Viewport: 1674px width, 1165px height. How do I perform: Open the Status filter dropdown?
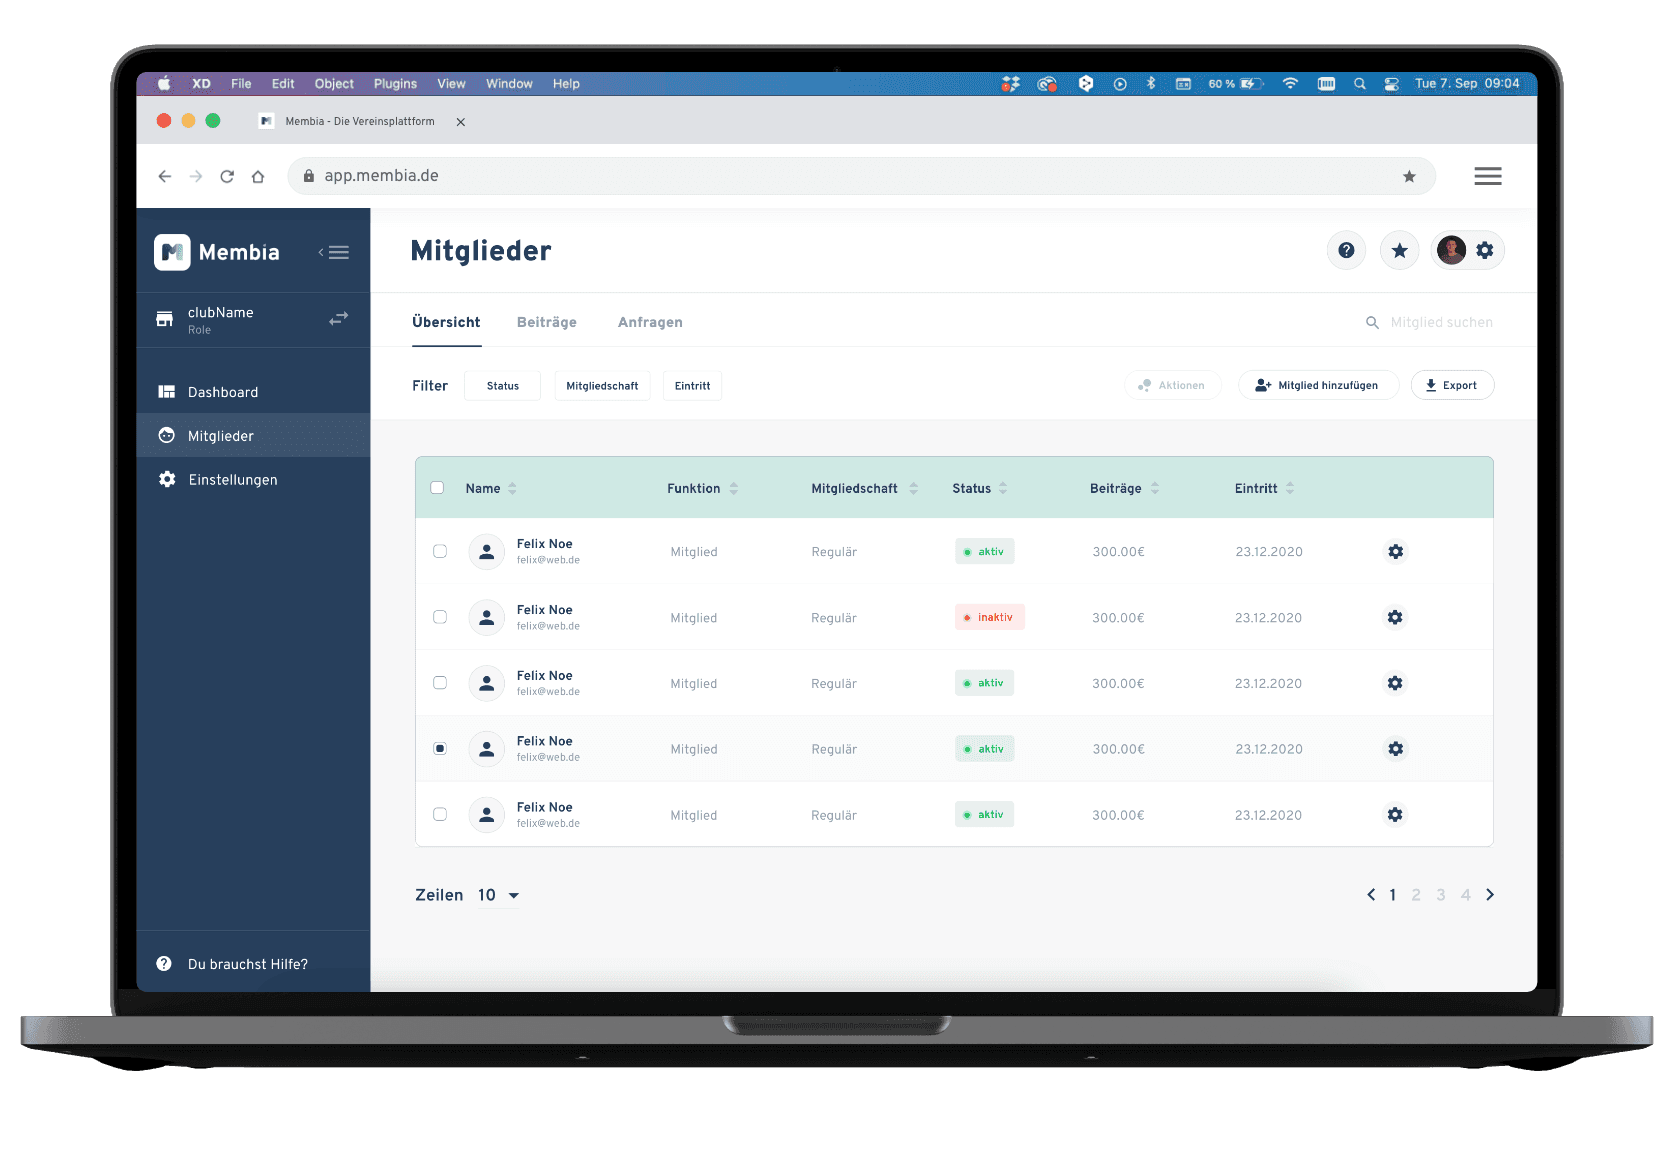503,386
